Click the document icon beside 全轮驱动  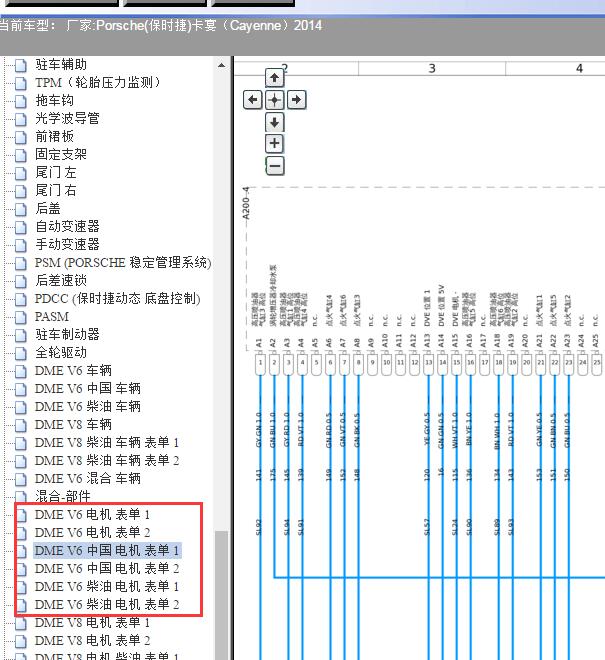coord(21,353)
